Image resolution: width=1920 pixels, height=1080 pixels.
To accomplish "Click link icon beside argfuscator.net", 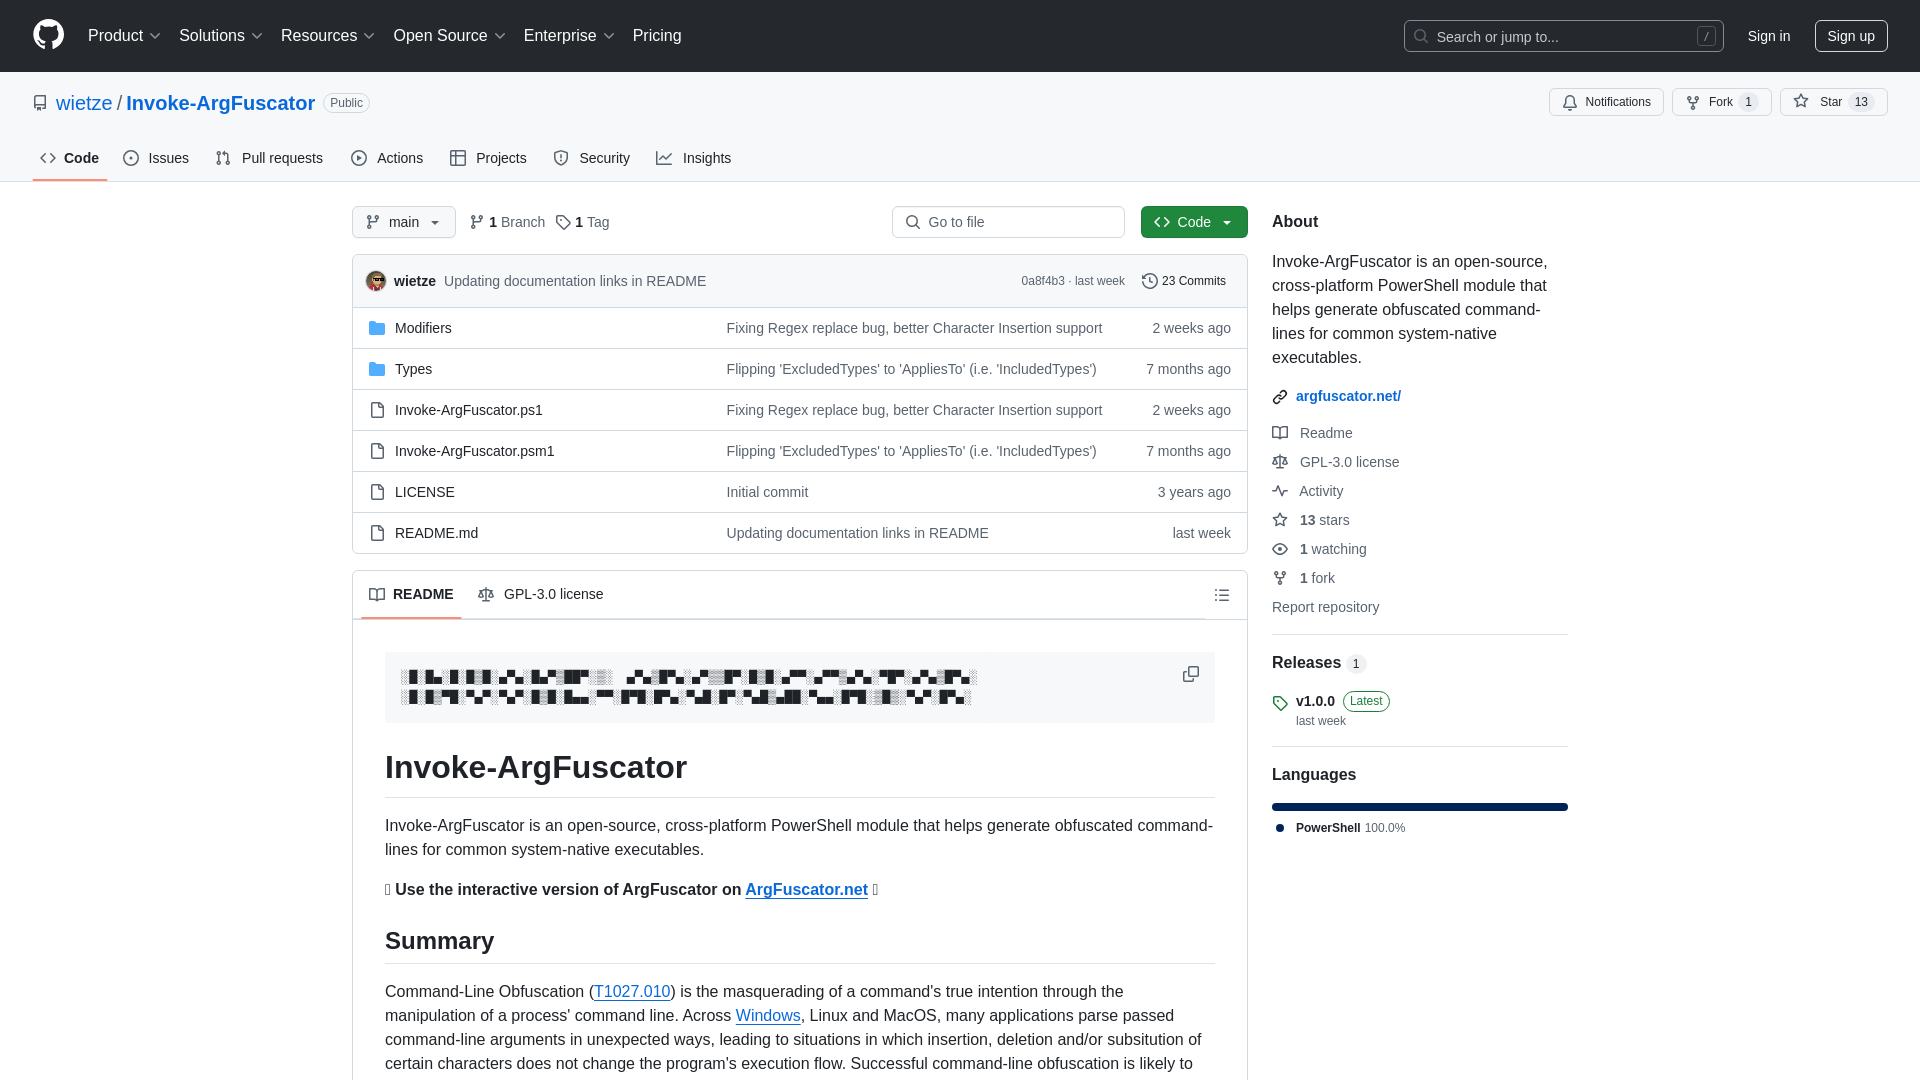I will [x=1280, y=397].
